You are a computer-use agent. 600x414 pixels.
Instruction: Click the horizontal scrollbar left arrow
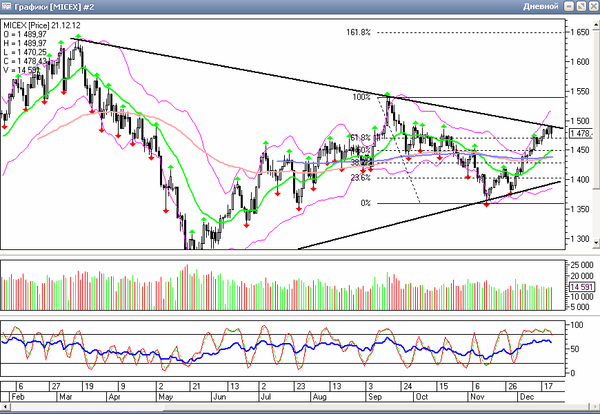5,407
